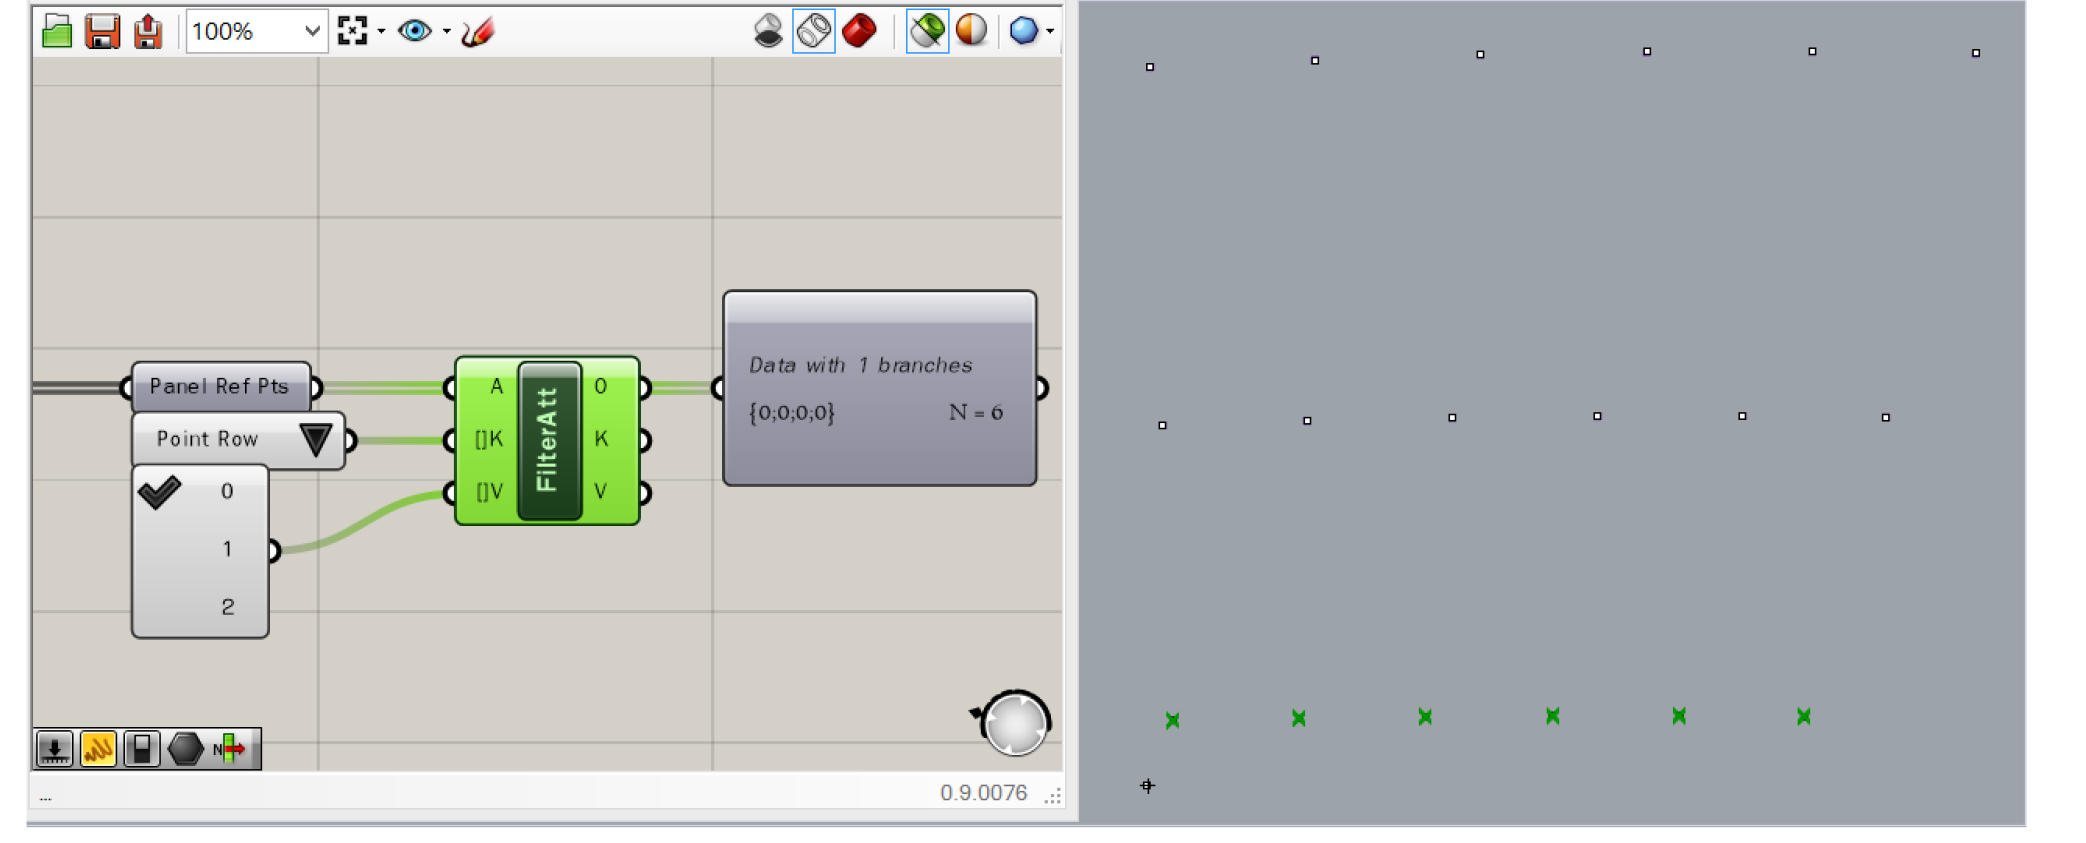The width and height of the screenshot is (2086, 843).
Task: Click the named views eye icon
Action: tap(415, 31)
